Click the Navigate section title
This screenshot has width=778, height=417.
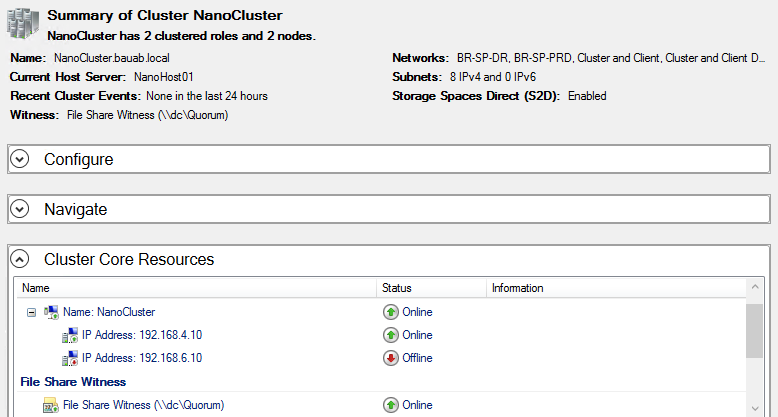pos(75,209)
